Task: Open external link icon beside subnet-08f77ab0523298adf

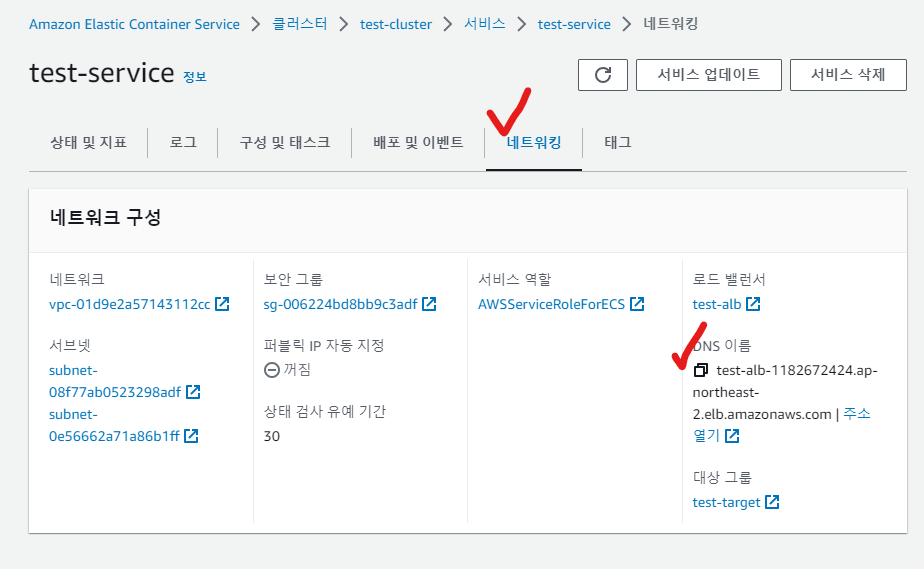Action: [x=193, y=392]
